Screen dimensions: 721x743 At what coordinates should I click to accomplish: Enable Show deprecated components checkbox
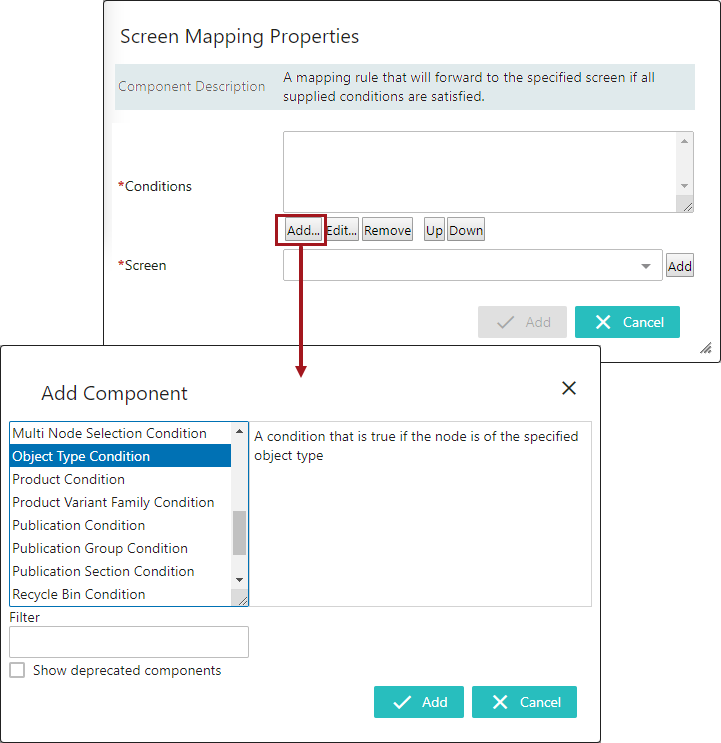(x=17, y=670)
